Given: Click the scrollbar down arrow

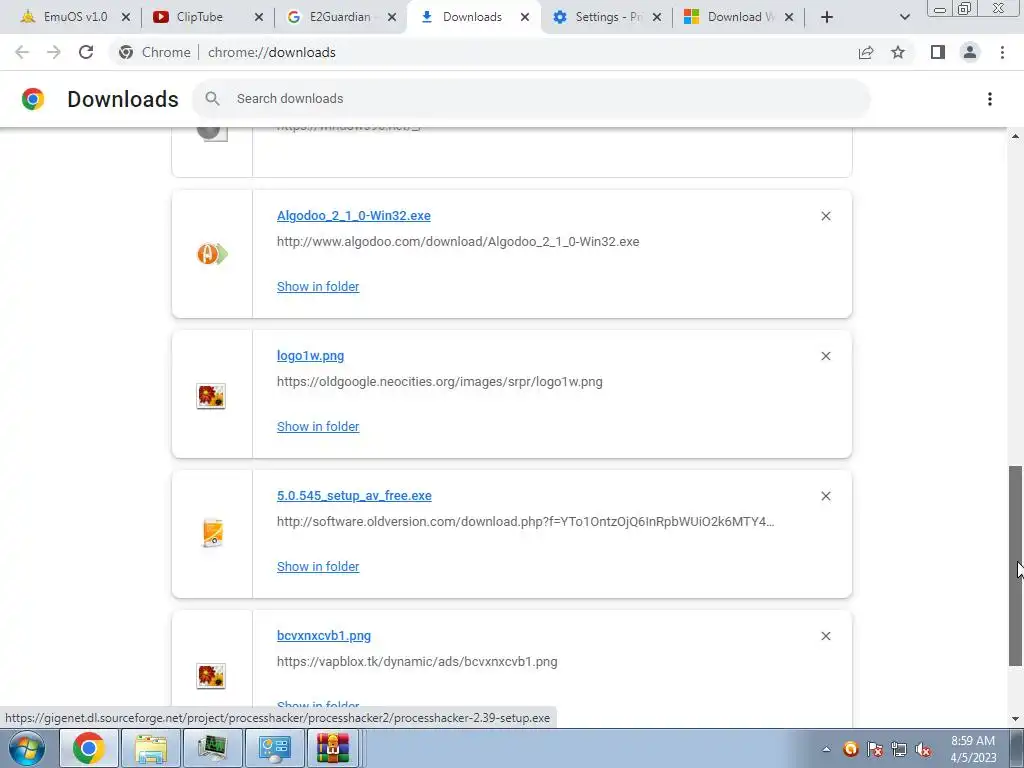Looking at the screenshot, I should pyautogui.click(x=1015, y=719).
